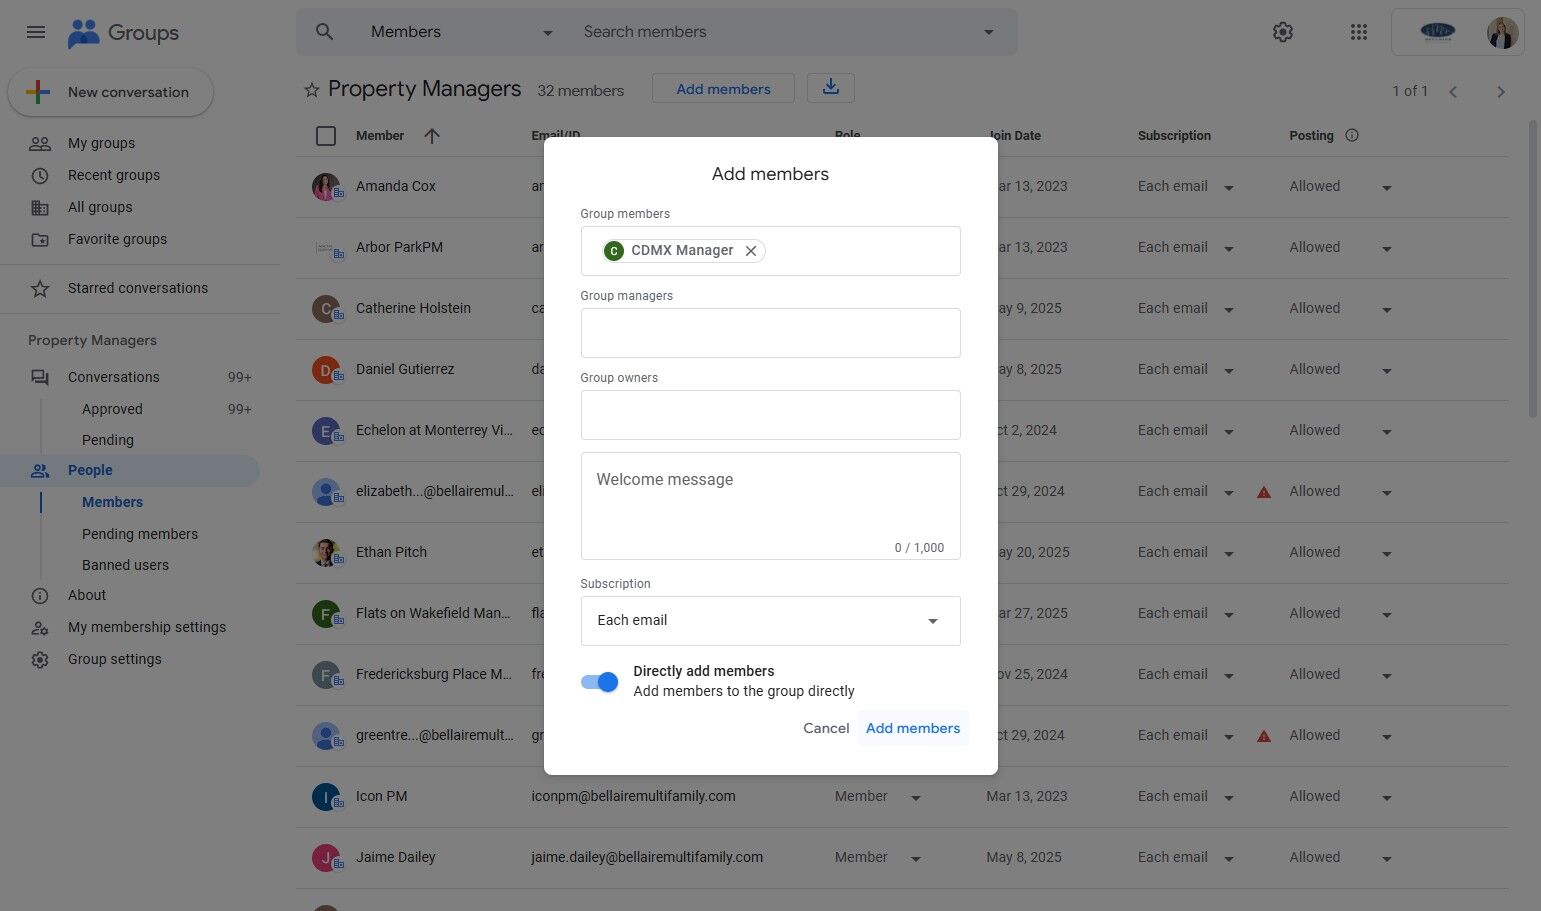
Task: Confirm with Add members dialog button
Action: (x=912, y=728)
